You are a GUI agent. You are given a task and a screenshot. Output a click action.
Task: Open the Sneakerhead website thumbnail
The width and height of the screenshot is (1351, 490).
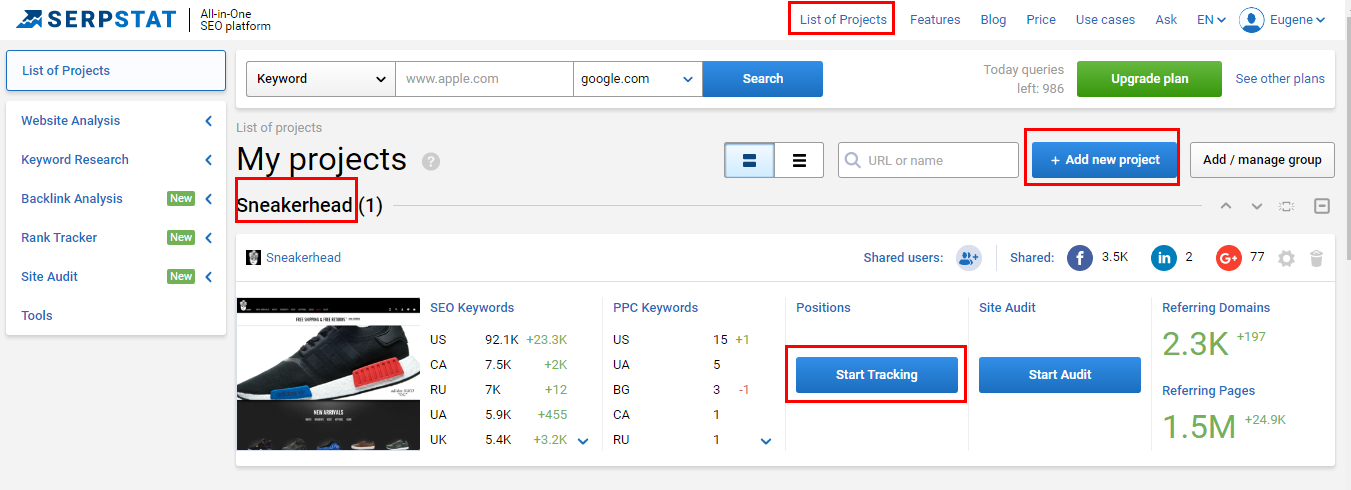pyautogui.click(x=328, y=373)
